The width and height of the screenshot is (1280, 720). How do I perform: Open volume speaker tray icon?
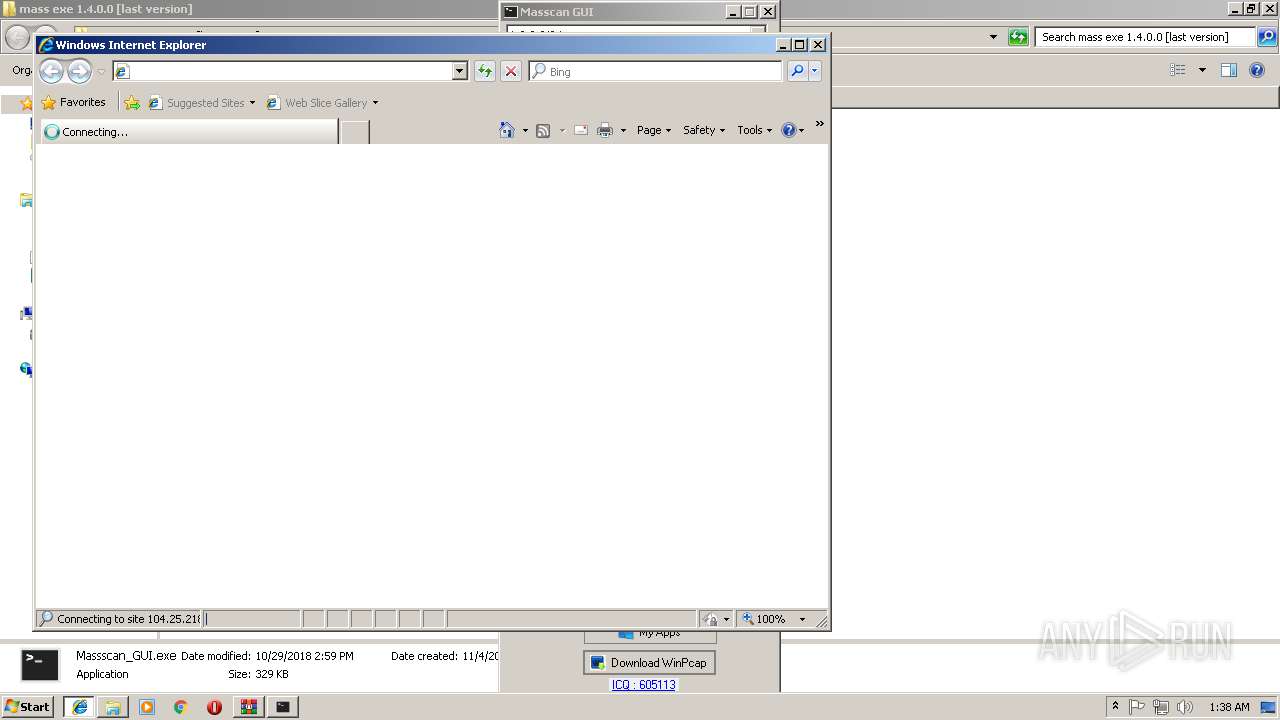[x=1185, y=707]
